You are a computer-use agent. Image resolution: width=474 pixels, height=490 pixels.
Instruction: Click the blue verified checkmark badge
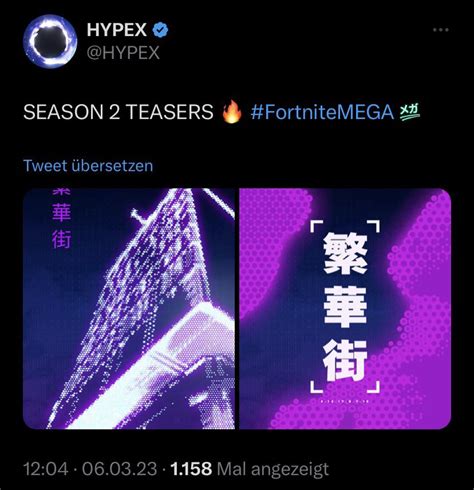160,30
